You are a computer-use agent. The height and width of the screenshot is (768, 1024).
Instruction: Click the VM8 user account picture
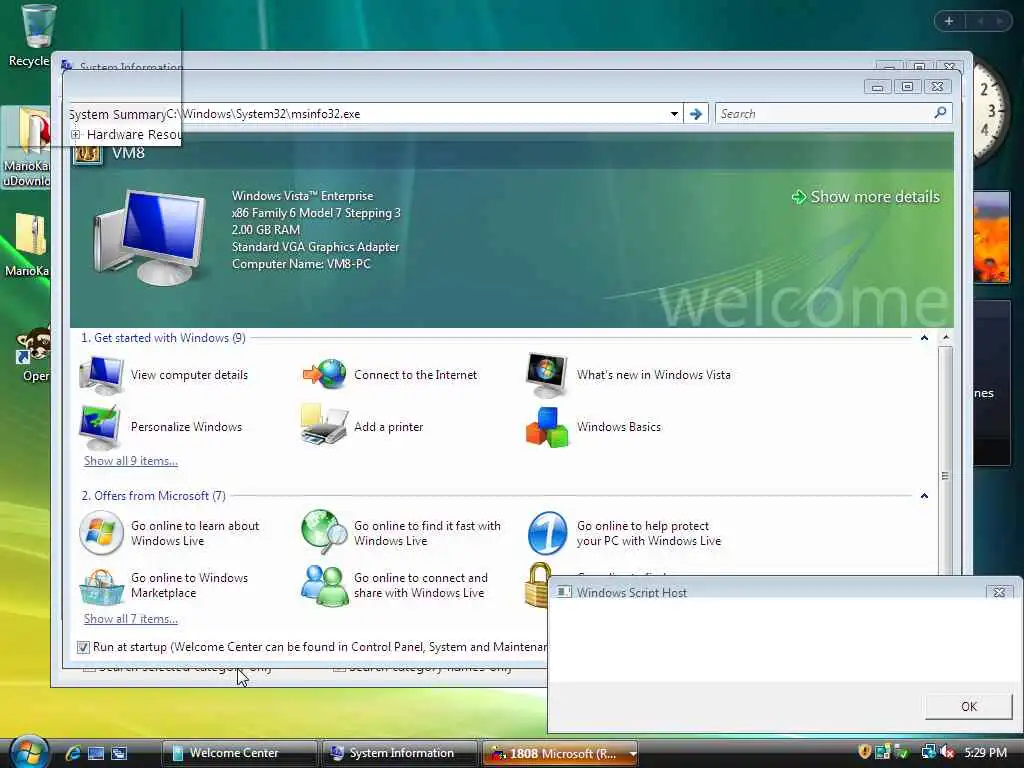click(88, 155)
